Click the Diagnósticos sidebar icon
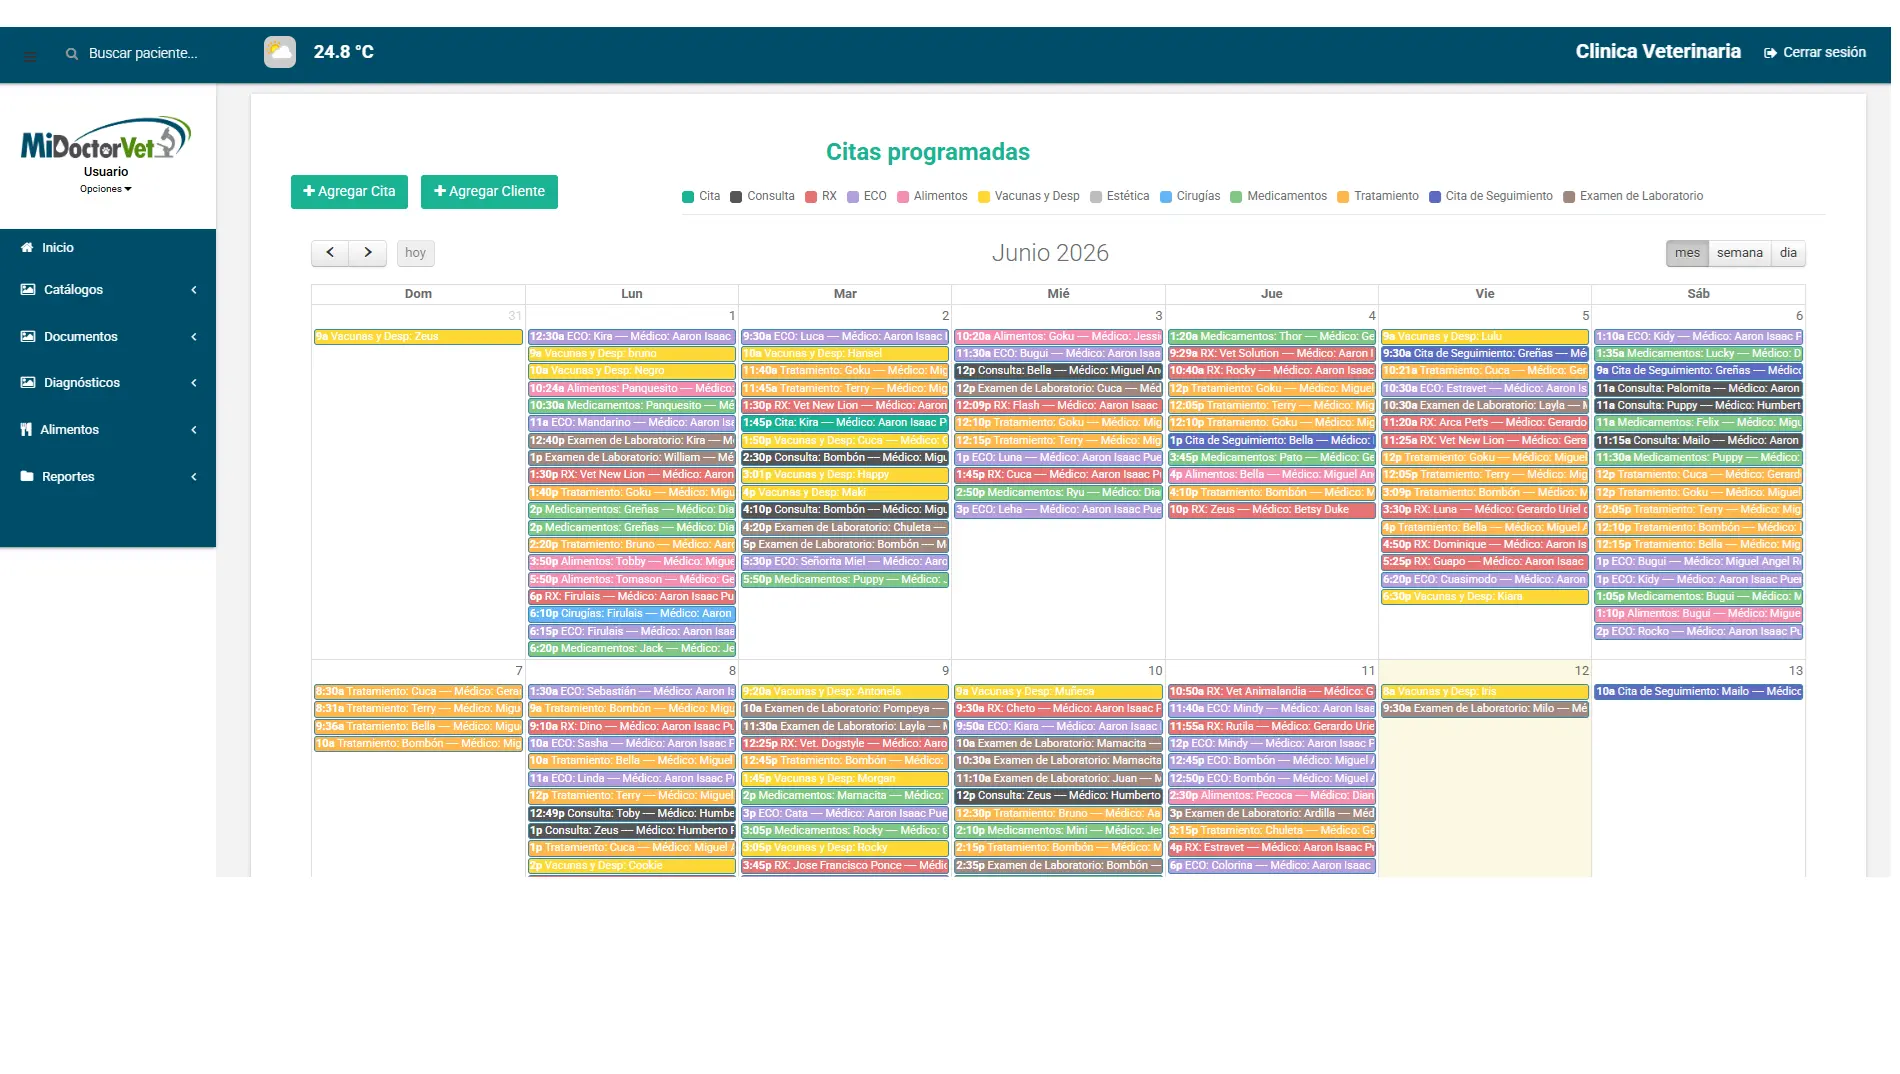Screen dimensions: 1900x1074 click(x=28, y=382)
